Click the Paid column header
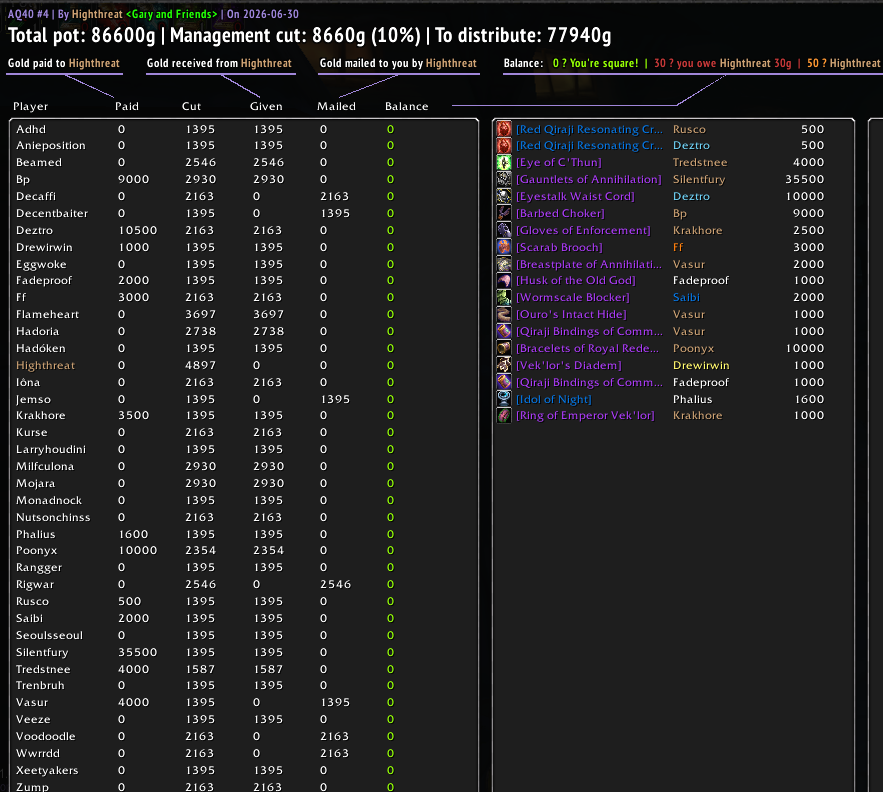The height and width of the screenshot is (792, 883). (x=127, y=106)
